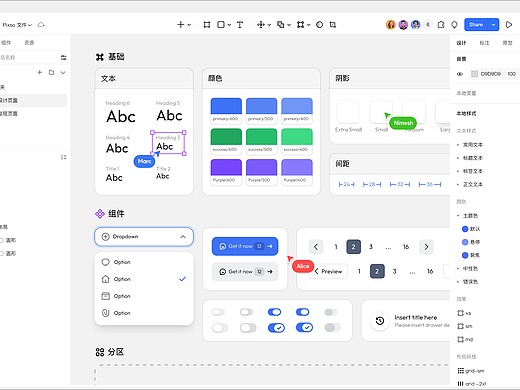Screen dimensions: 520x390
Task: Toggle the disabled gray switch bottom row
Action: (332, 328)
